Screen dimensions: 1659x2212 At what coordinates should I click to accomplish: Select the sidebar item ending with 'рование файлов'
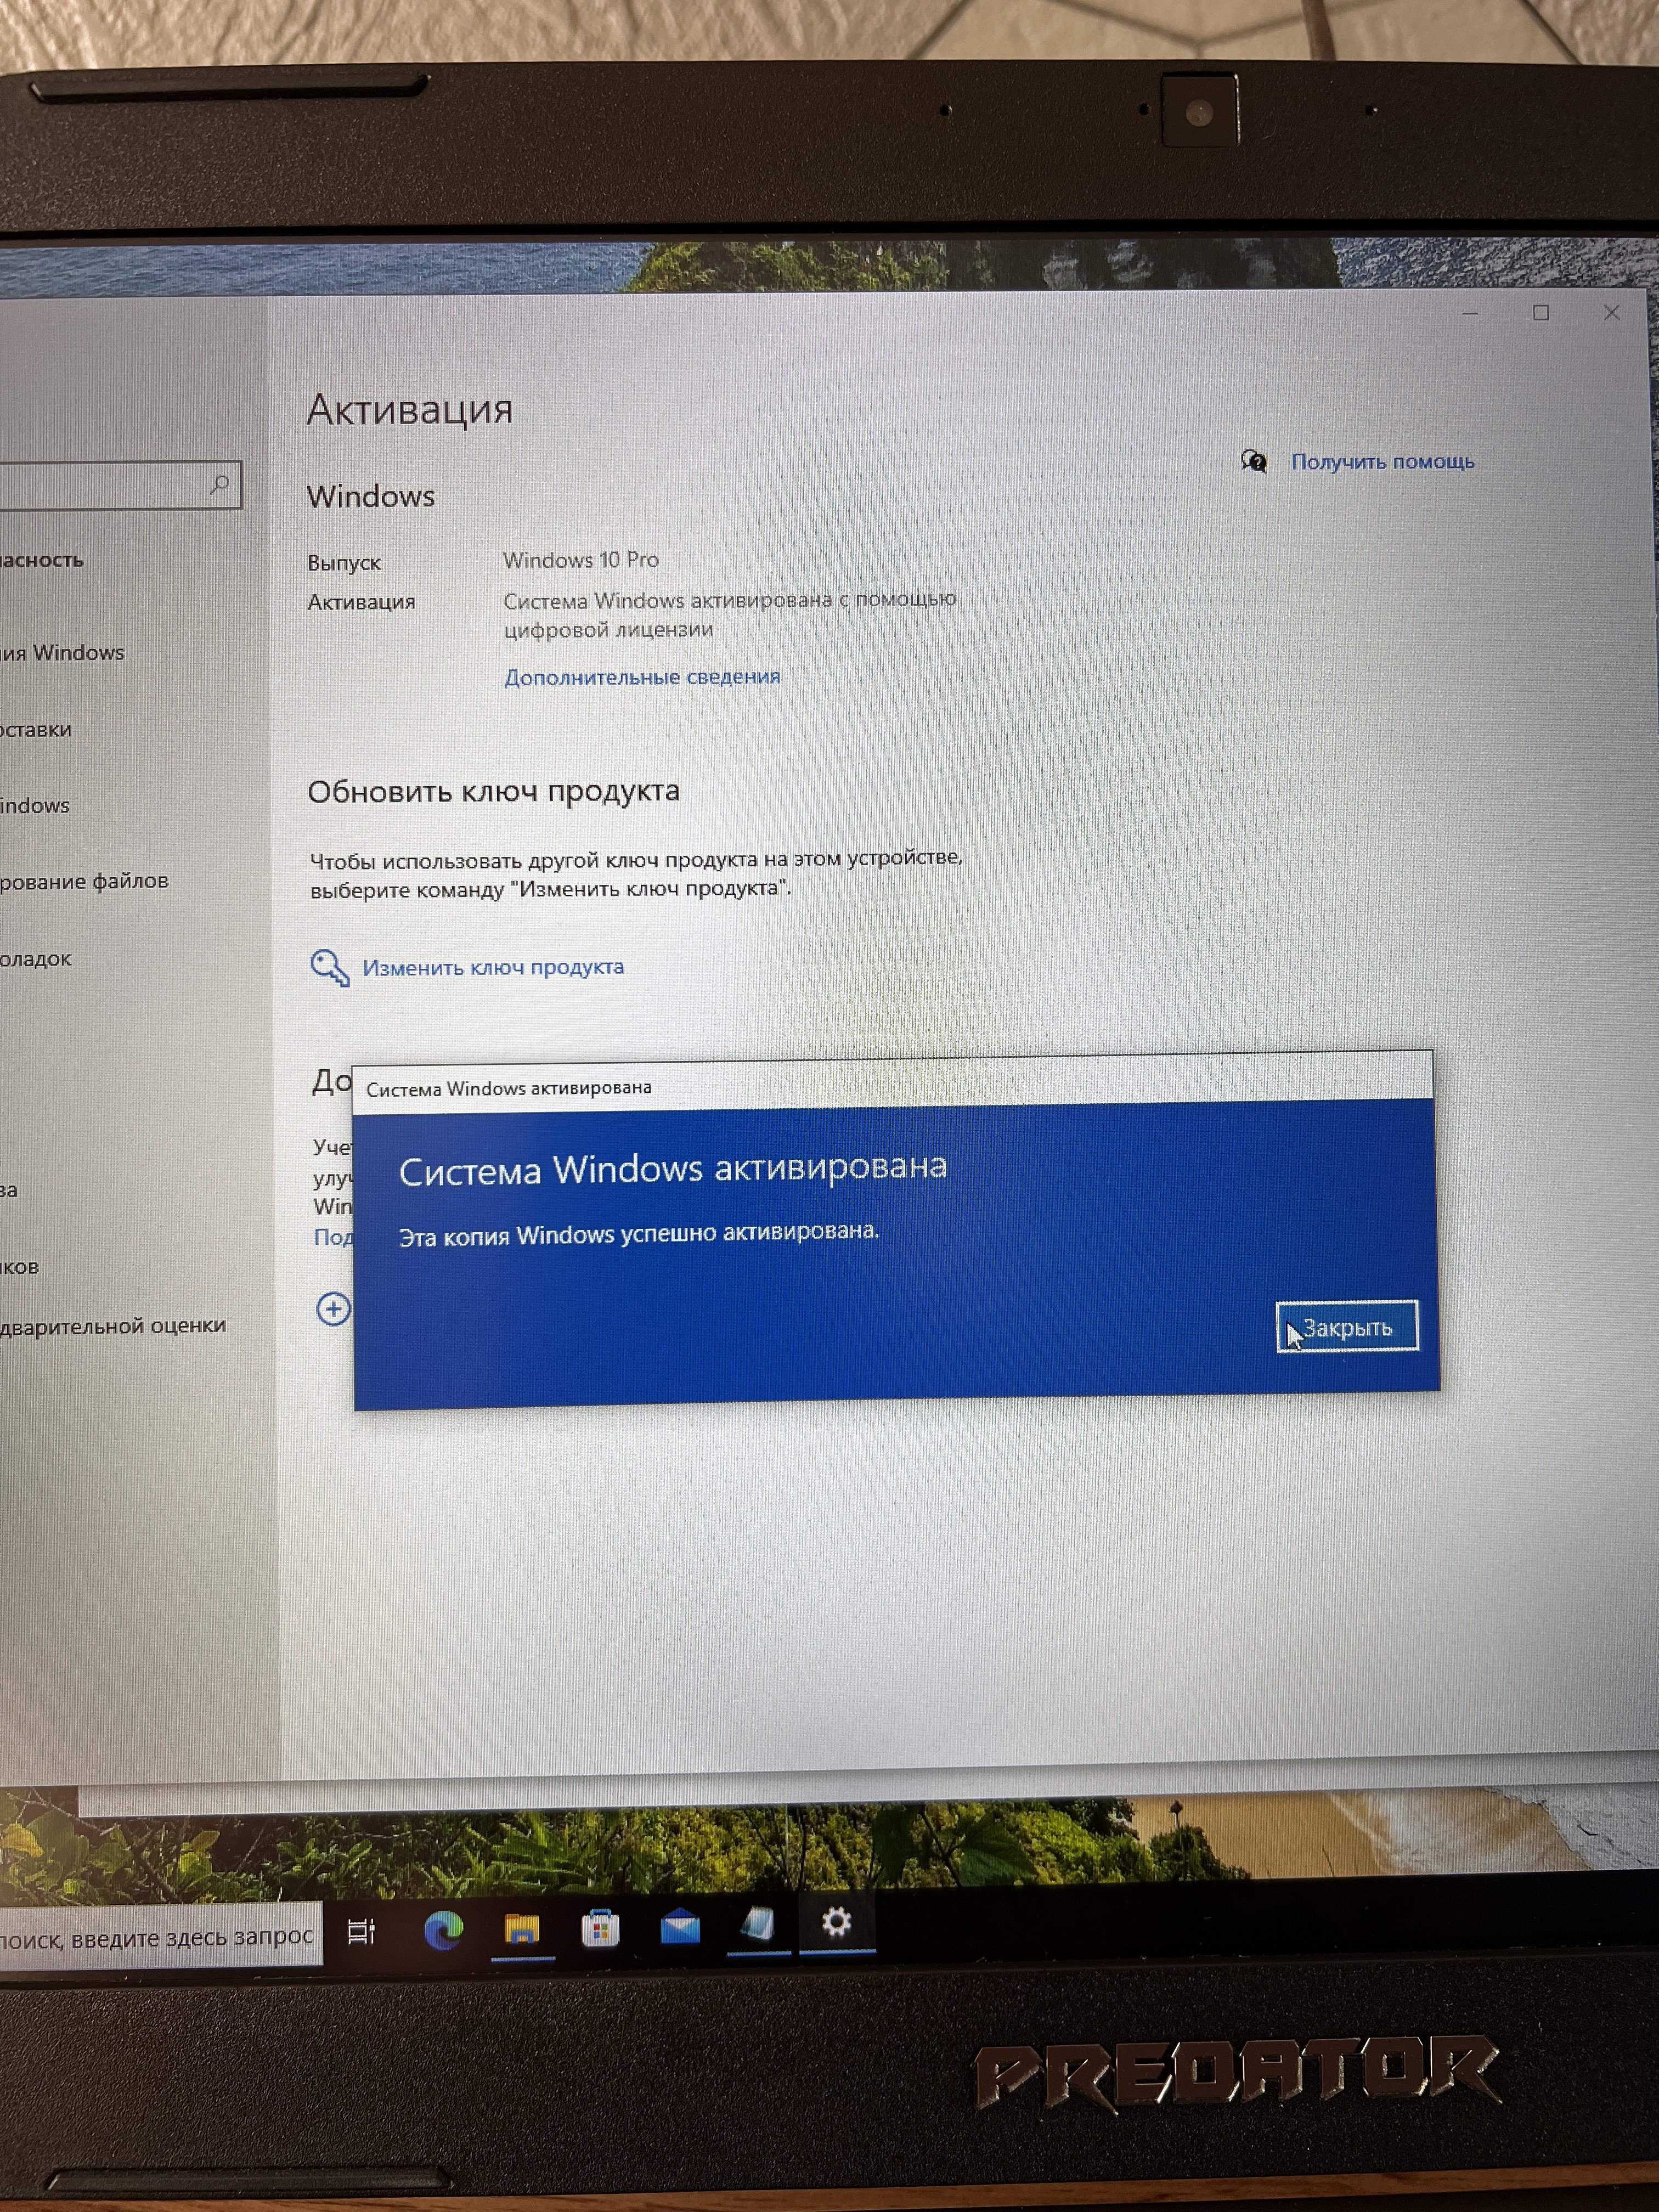pyautogui.click(x=84, y=882)
